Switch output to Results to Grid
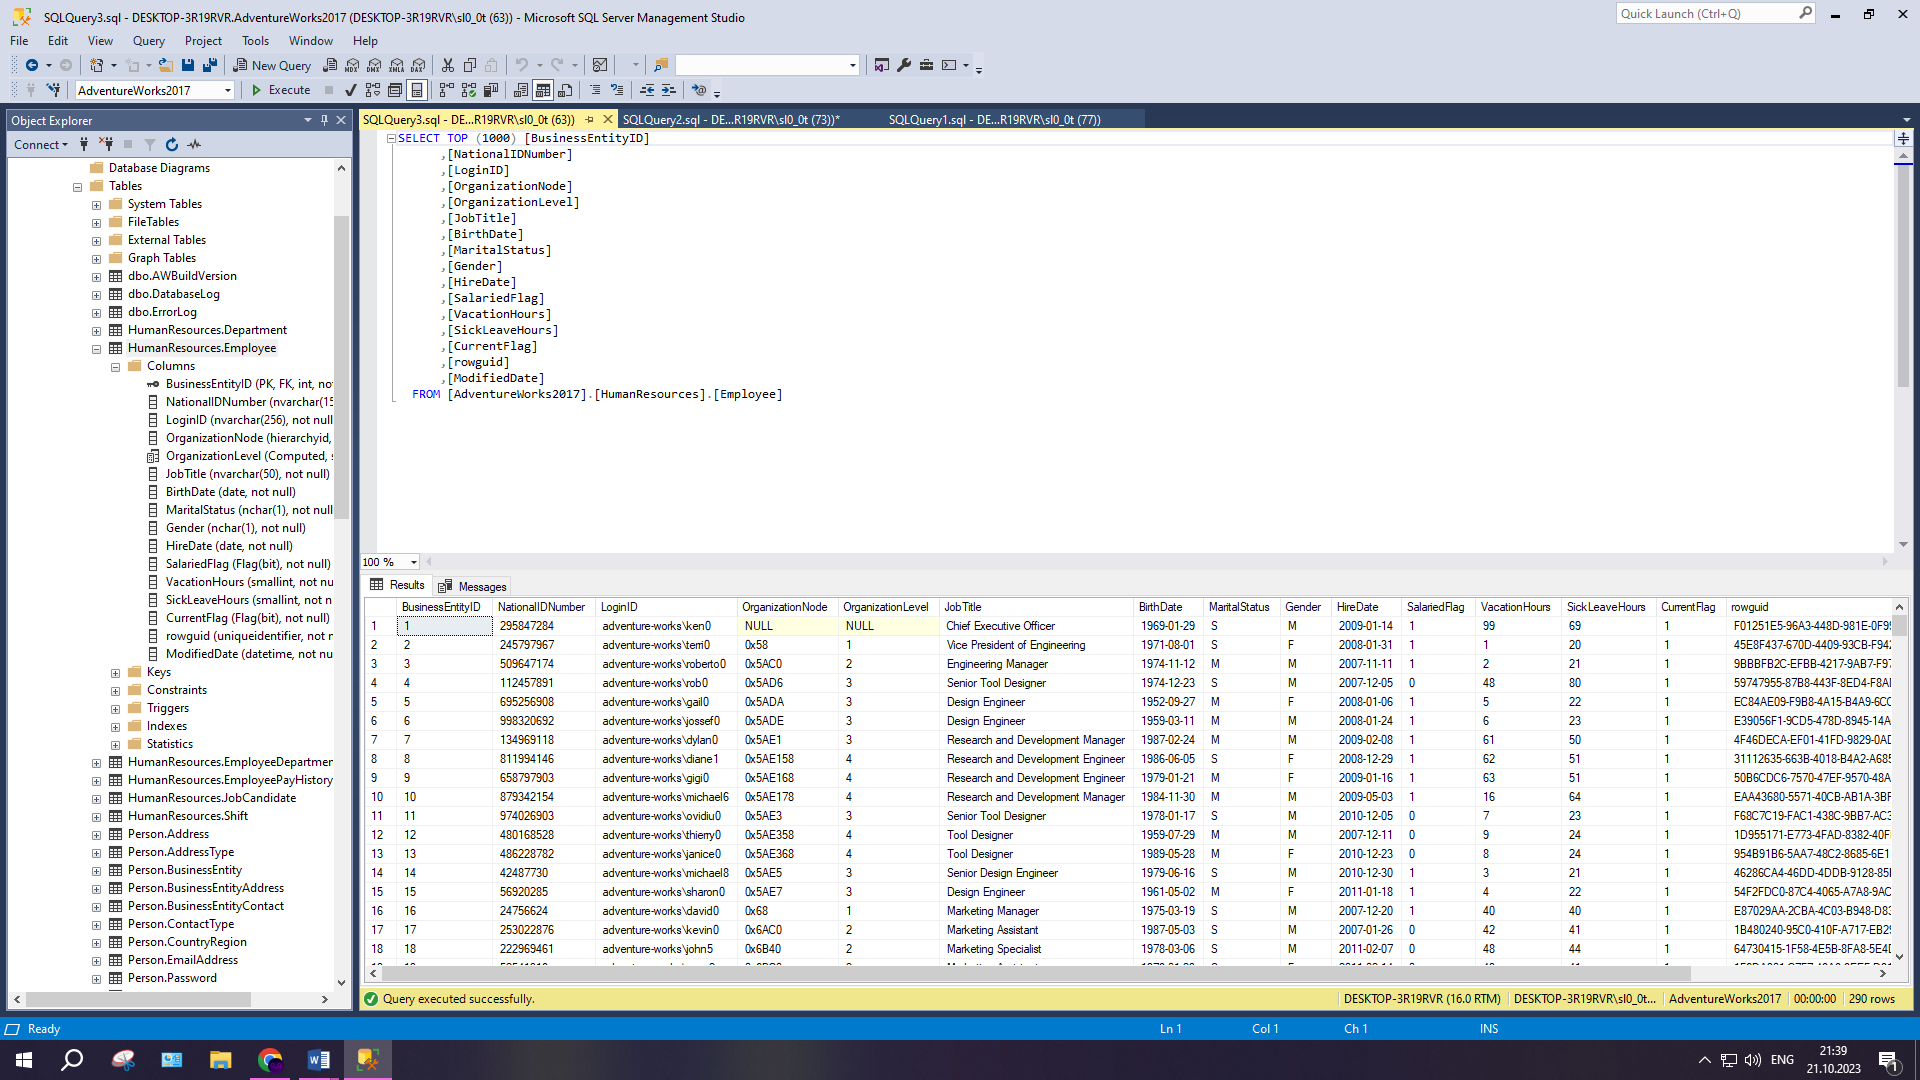1920x1080 pixels. point(543,90)
